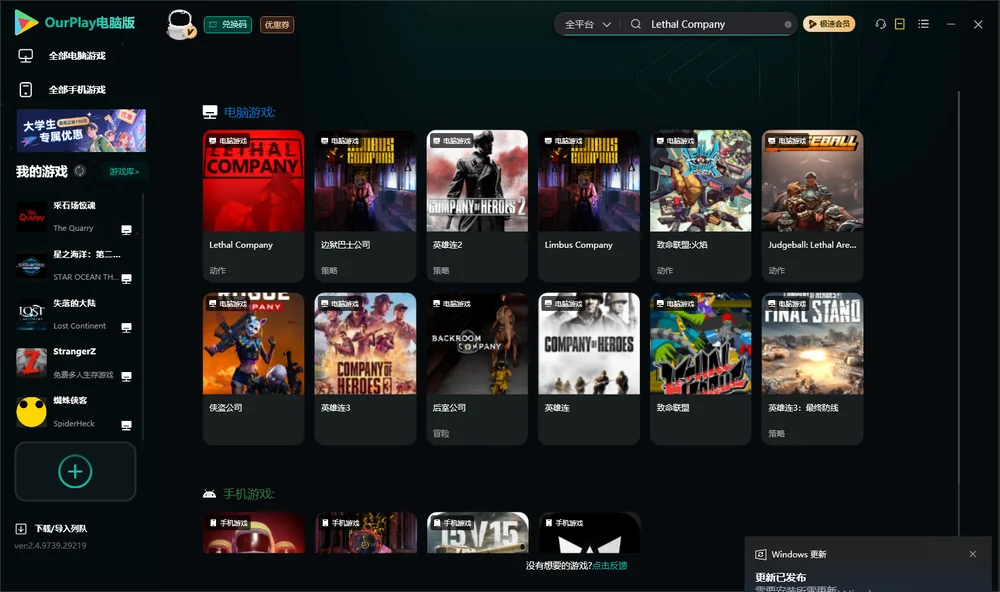The height and width of the screenshot is (592, 1000).
Task: Open the 英雄连2 game card
Action: (x=477, y=206)
